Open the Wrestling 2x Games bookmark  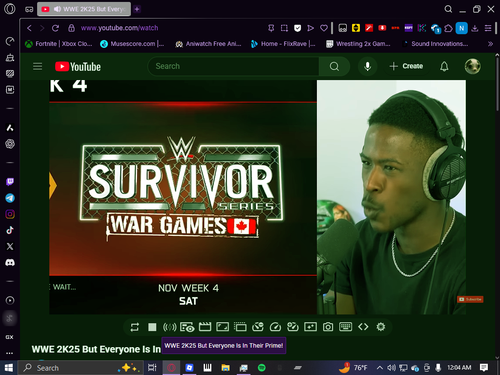(358, 44)
